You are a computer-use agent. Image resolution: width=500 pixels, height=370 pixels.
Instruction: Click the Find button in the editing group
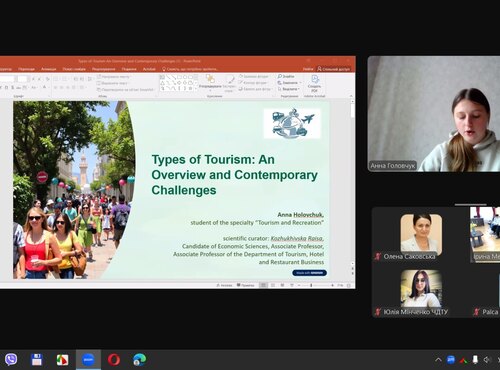pyautogui.click(x=286, y=76)
